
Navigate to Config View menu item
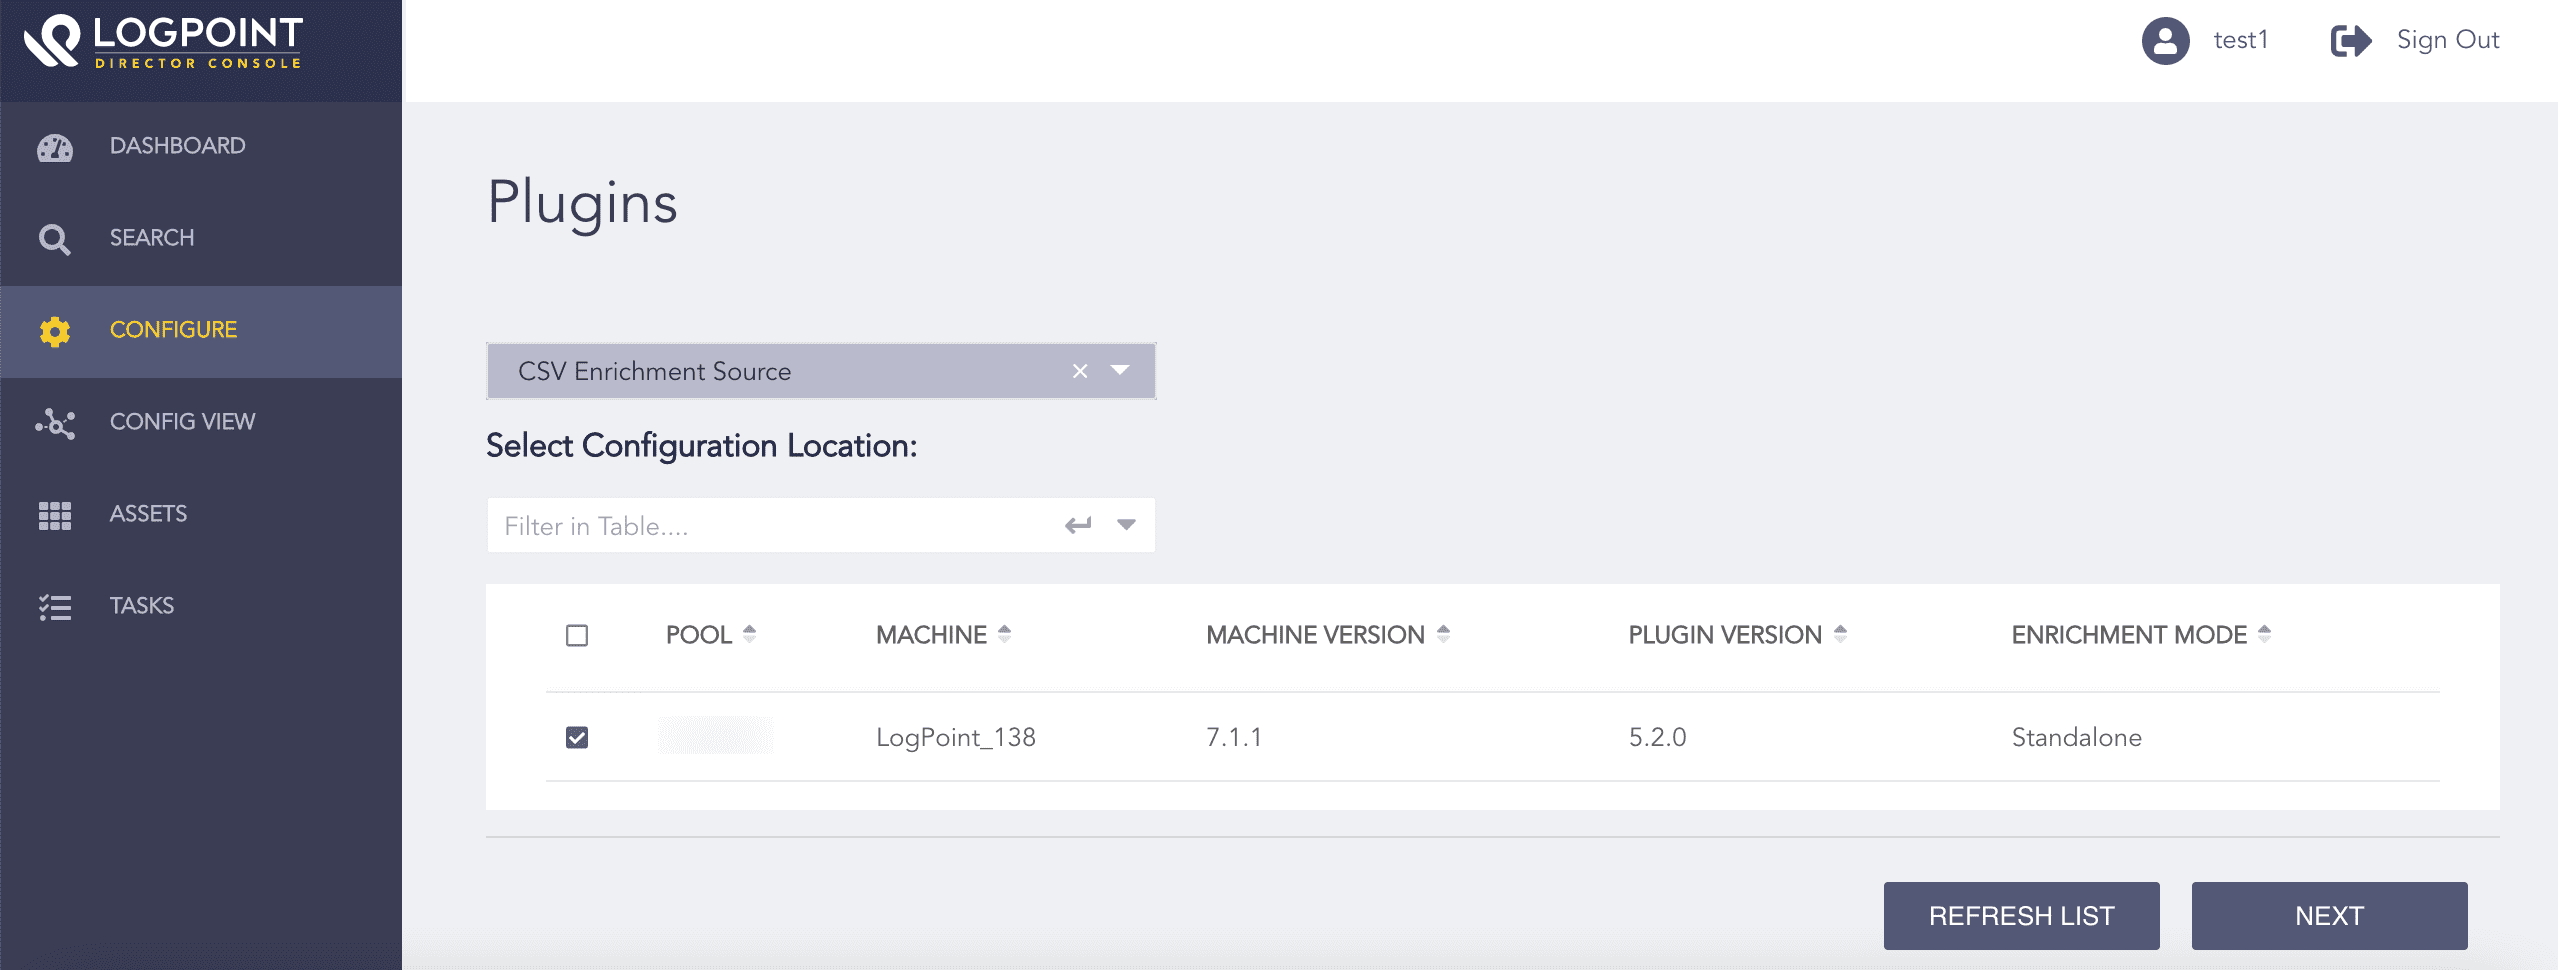coord(182,422)
